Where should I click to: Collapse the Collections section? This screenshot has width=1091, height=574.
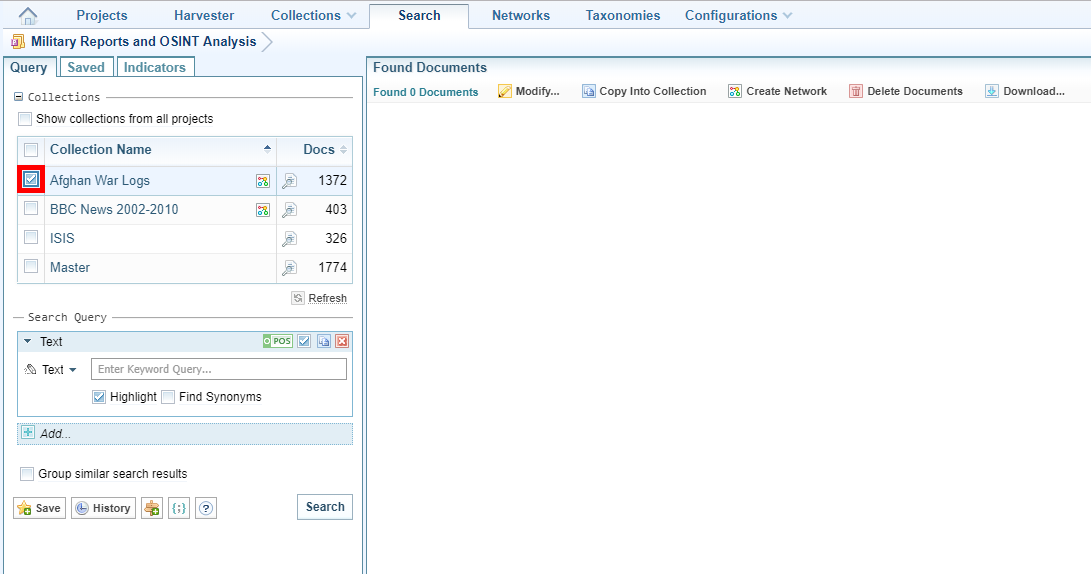(19, 97)
